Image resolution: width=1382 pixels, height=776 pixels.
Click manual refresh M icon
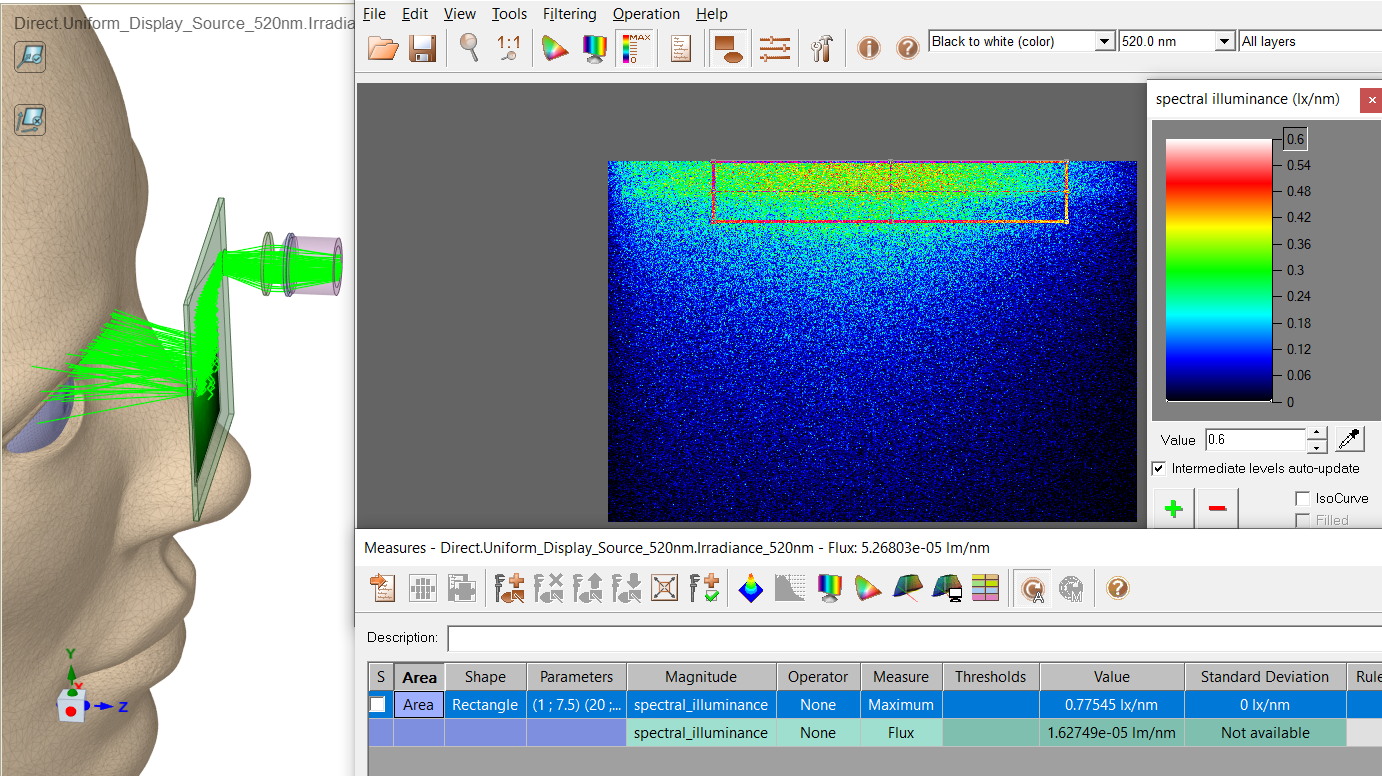pos(1071,588)
